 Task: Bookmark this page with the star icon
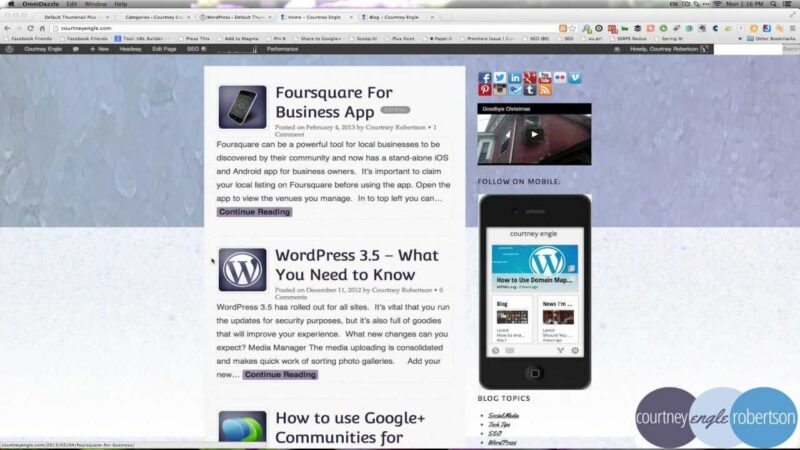[x=572, y=29]
